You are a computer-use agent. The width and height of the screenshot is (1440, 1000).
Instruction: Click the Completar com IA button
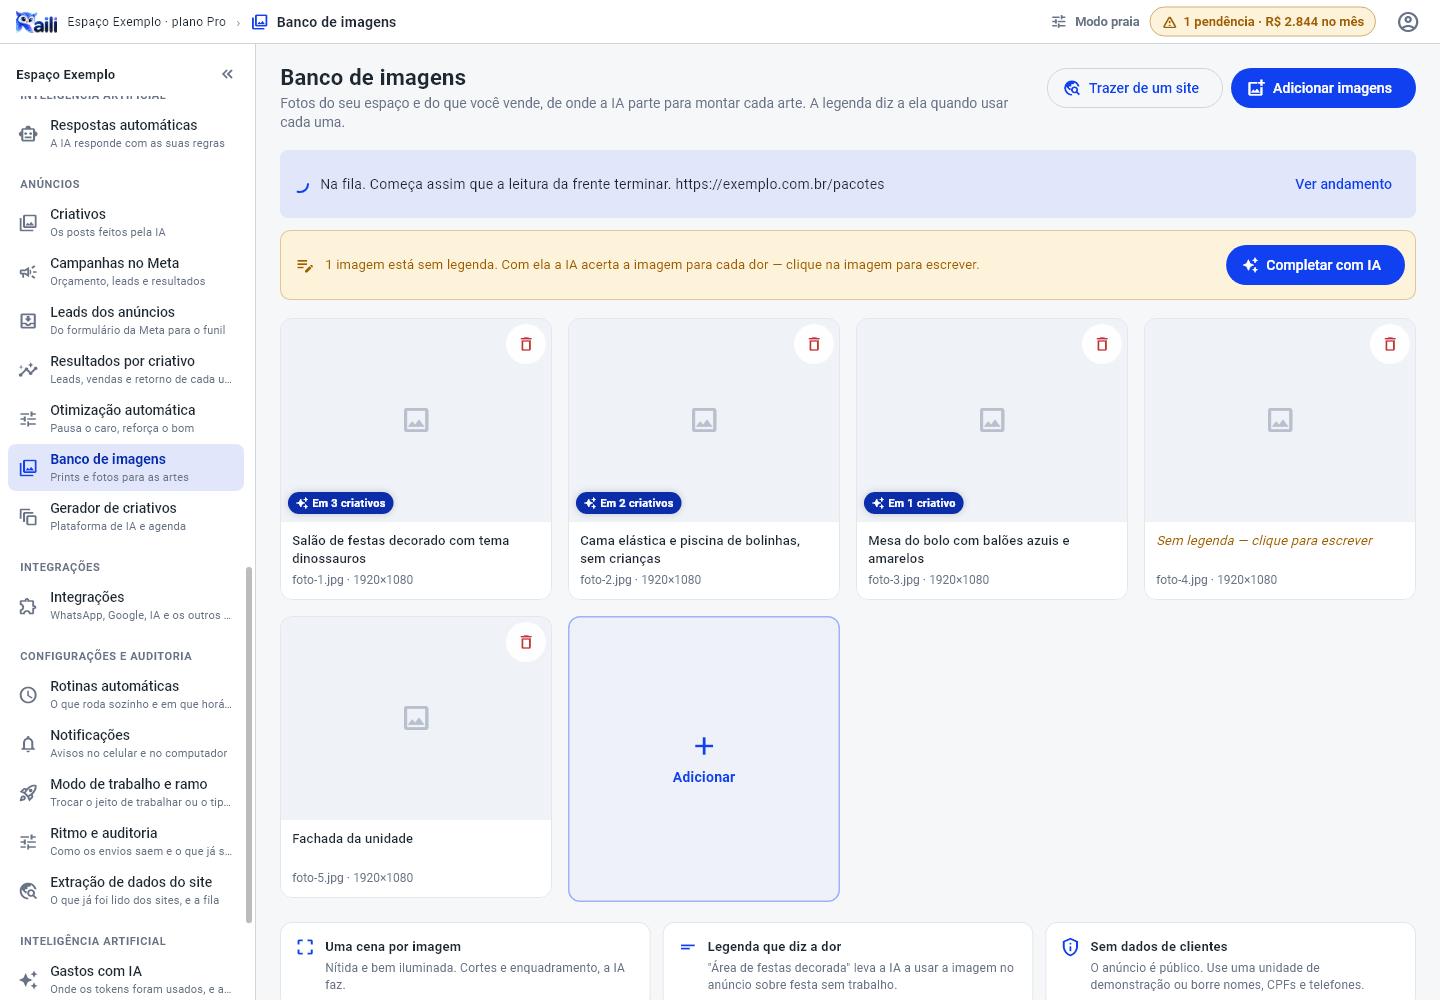tap(1315, 265)
